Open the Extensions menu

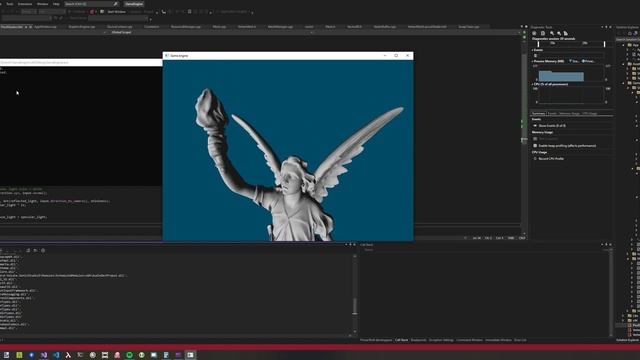tap(25, 4)
